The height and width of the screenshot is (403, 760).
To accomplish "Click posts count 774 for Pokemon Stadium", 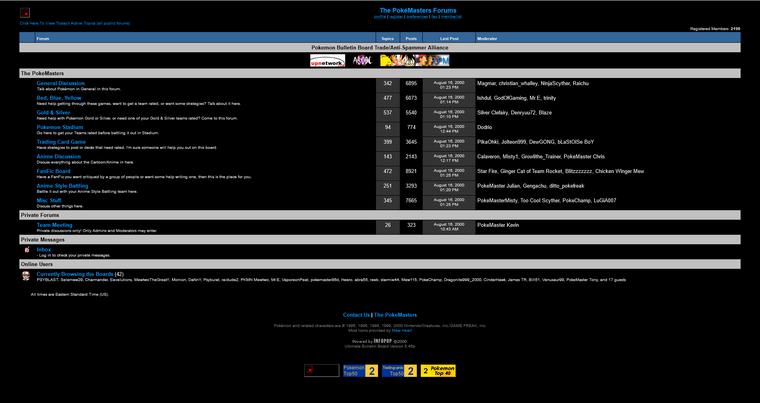I will [411, 127].
